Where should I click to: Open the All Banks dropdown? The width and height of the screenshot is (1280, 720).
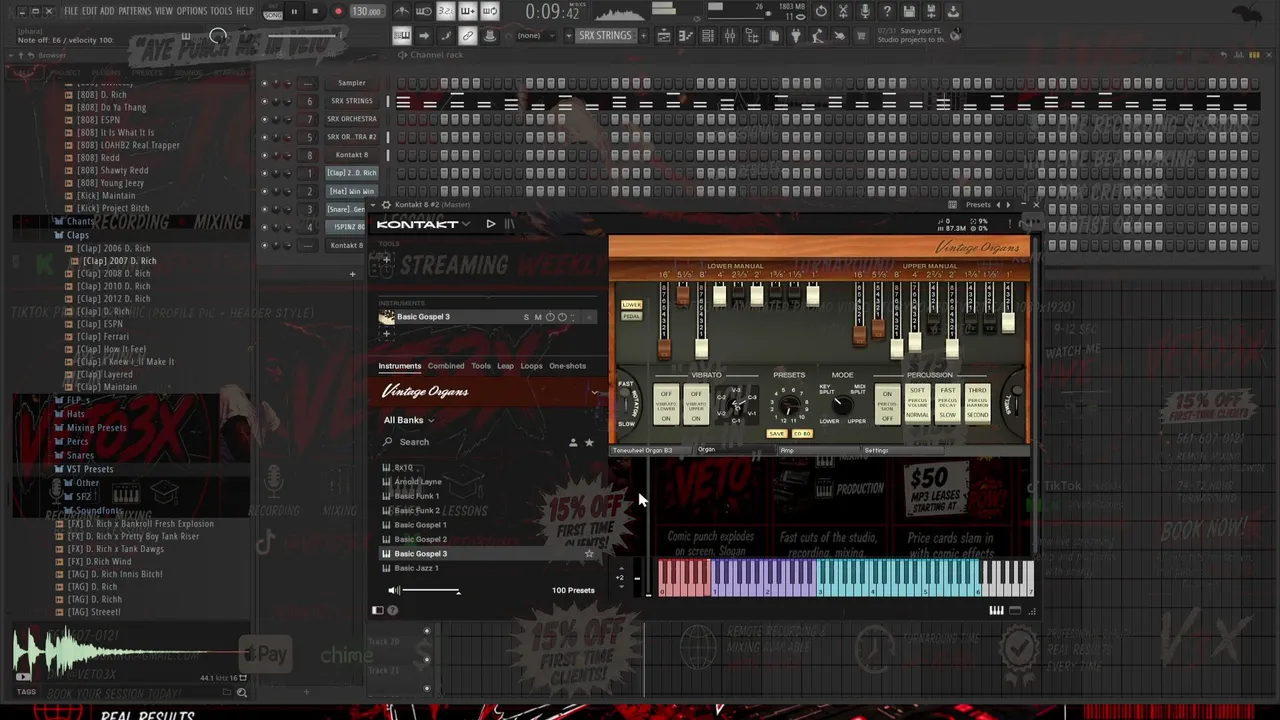pos(409,420)
